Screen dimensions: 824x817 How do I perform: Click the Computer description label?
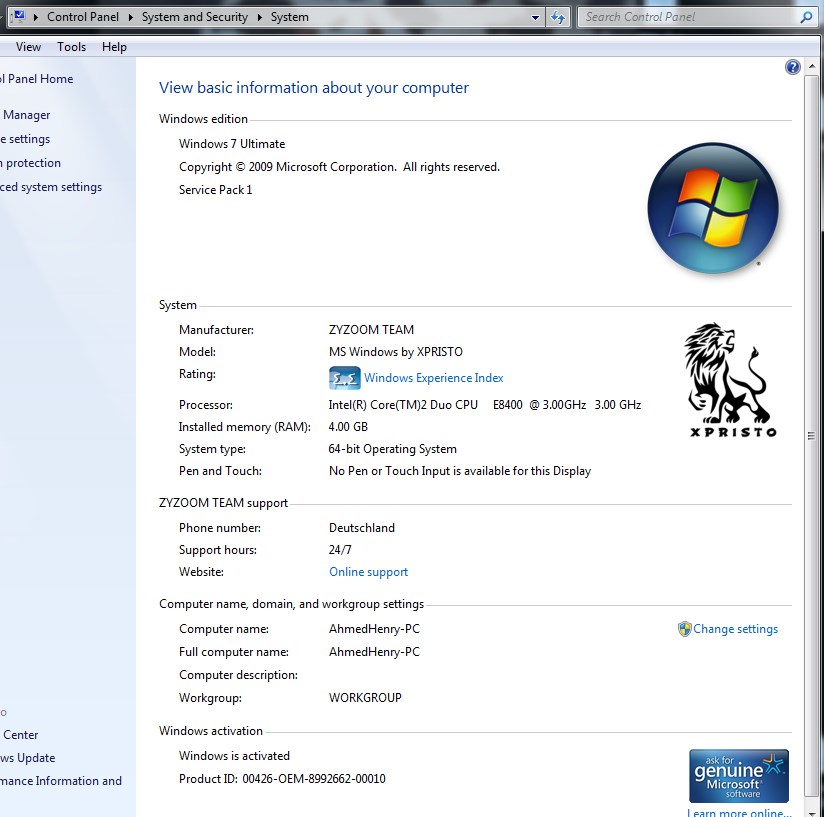tap(238, 675)
